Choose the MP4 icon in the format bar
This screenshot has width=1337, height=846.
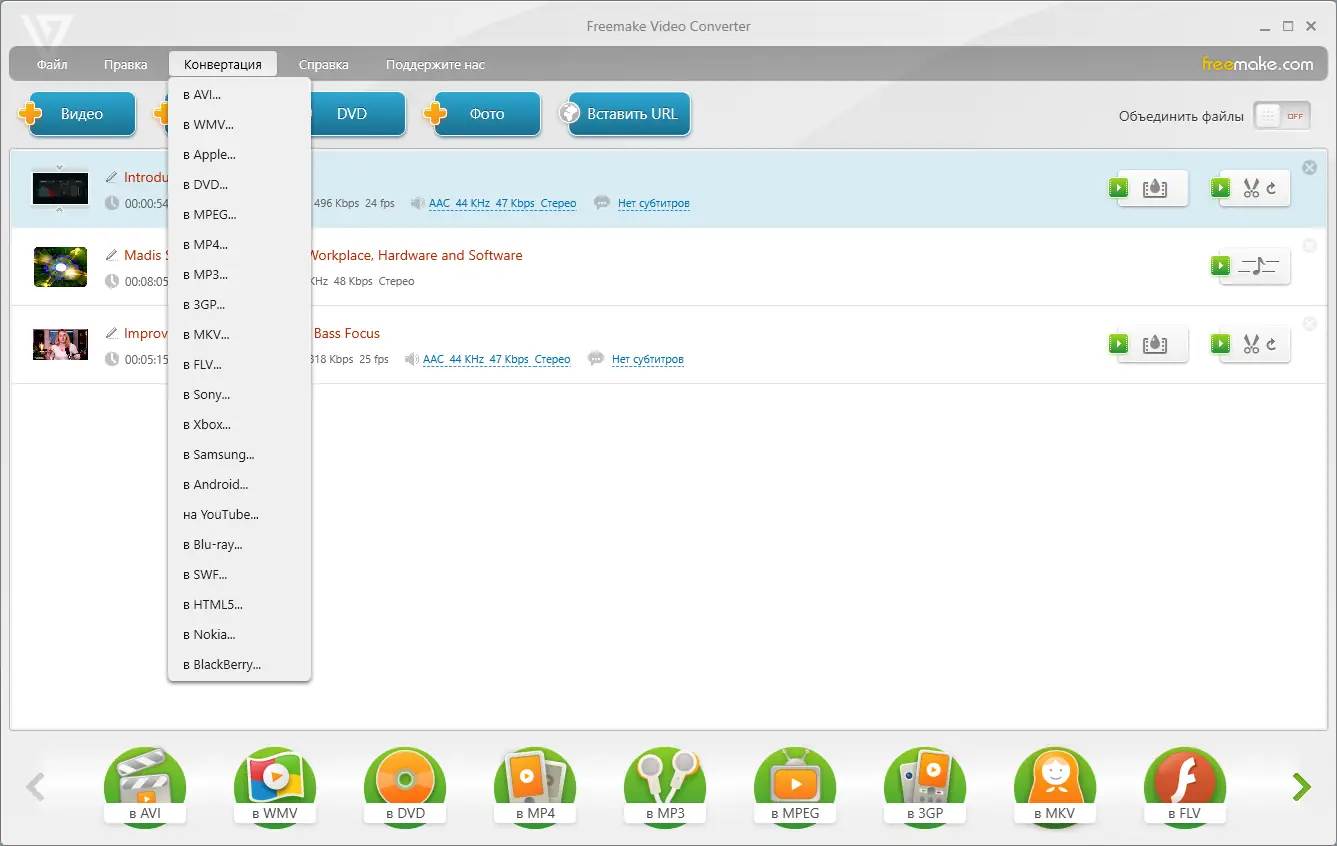point(535,786)
